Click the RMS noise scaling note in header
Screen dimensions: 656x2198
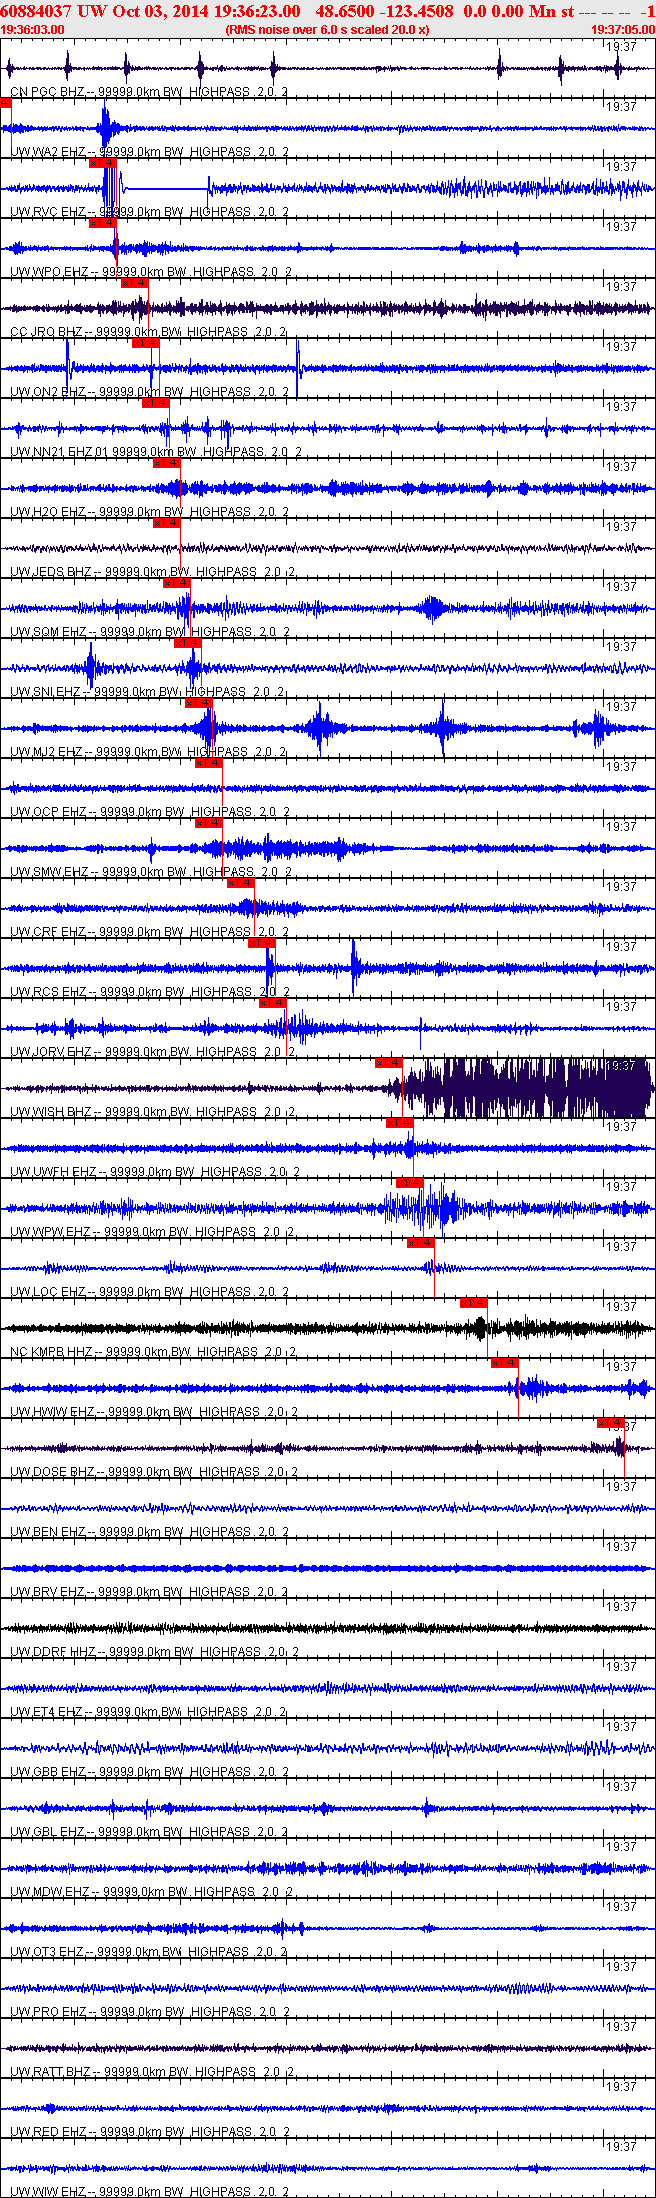pos(328,30)
